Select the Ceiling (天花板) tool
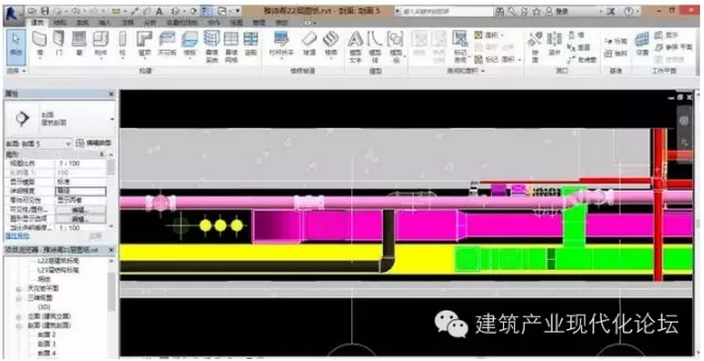The image size is (704, 361). [167, 44]
